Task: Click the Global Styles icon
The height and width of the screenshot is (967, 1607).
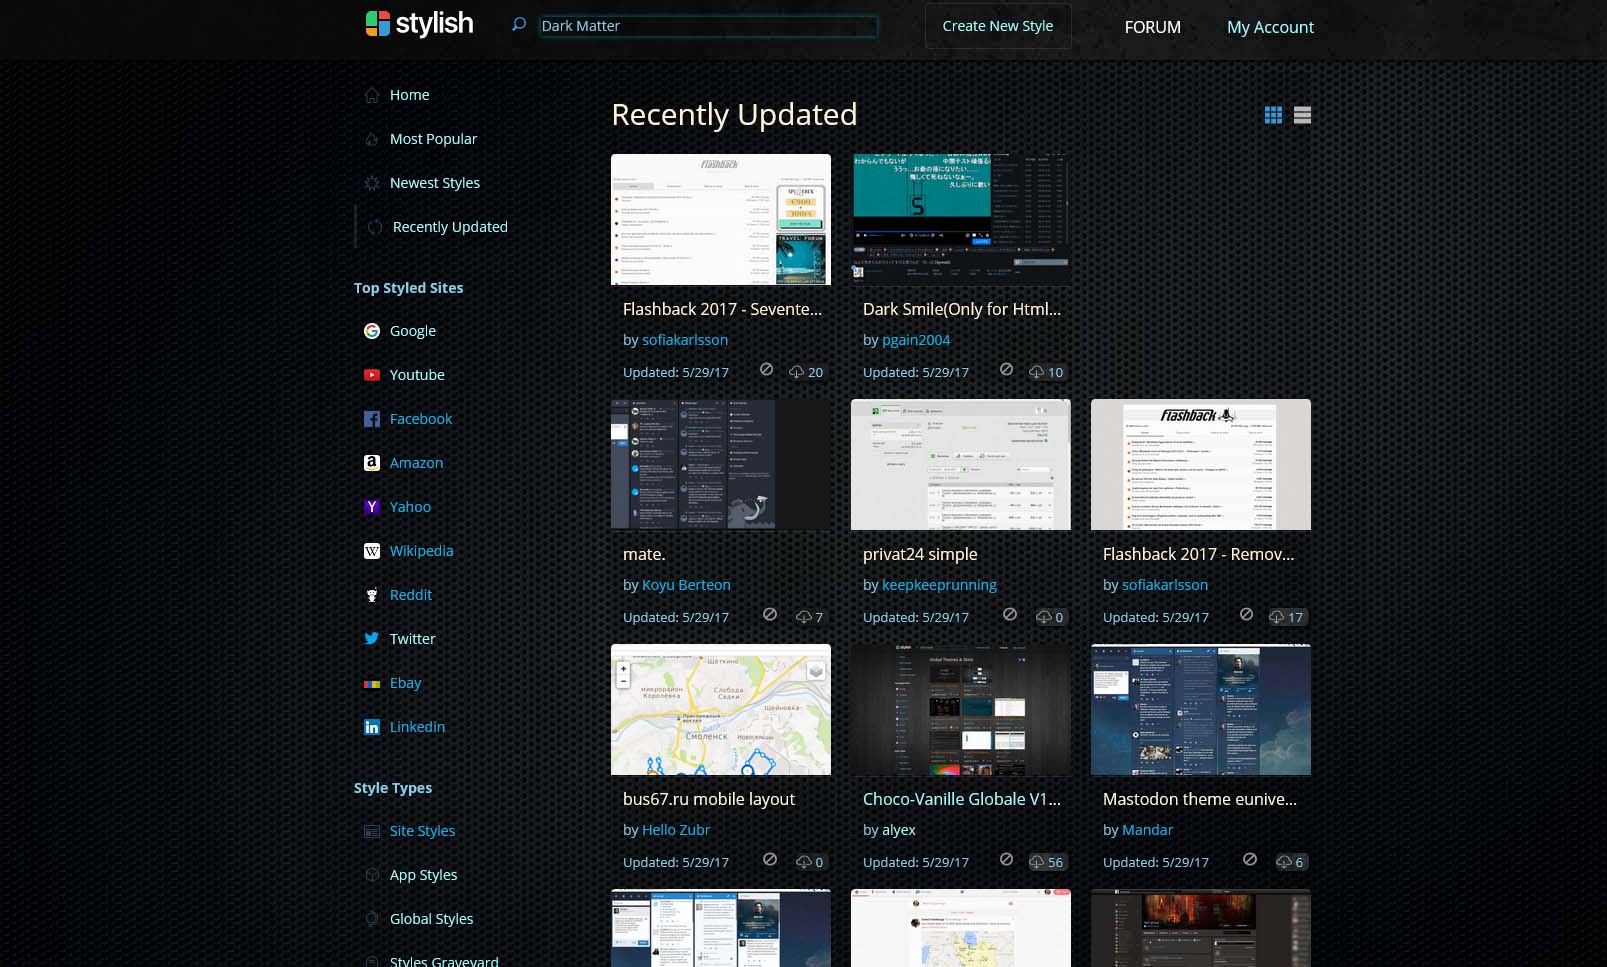Action: [372, 919]
